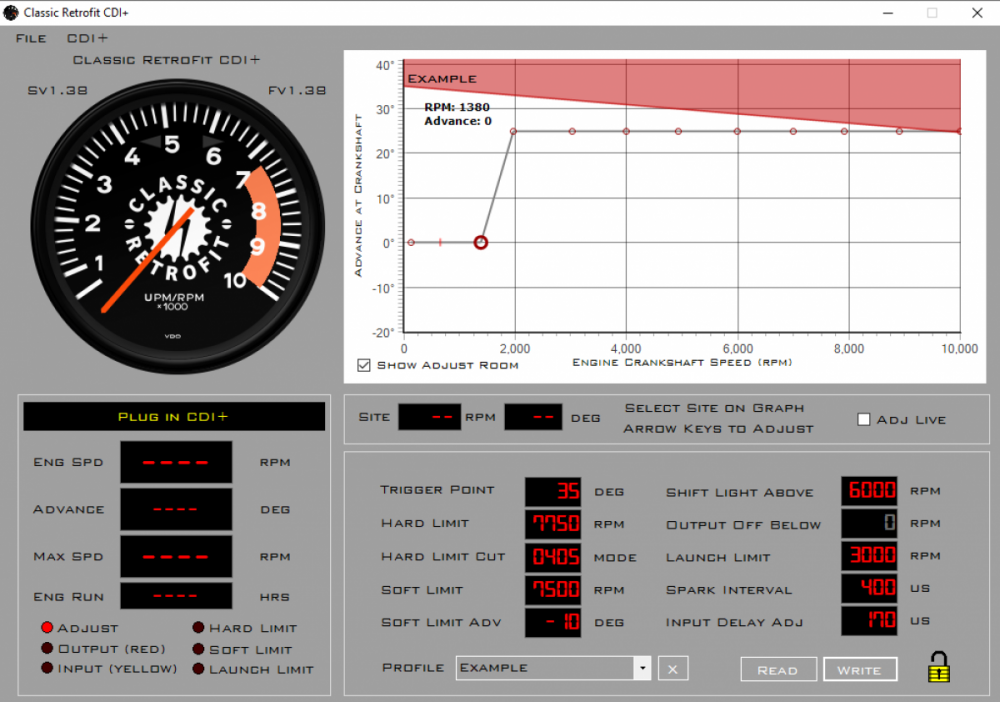
Task: Click the Classic Retrofit app icon in title bar
Action: point(11,13)
